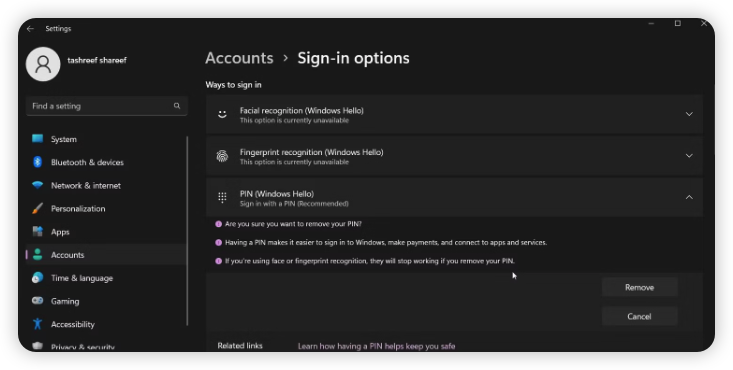
Task: Click the Find a setting search box
Action: point(107,106)
